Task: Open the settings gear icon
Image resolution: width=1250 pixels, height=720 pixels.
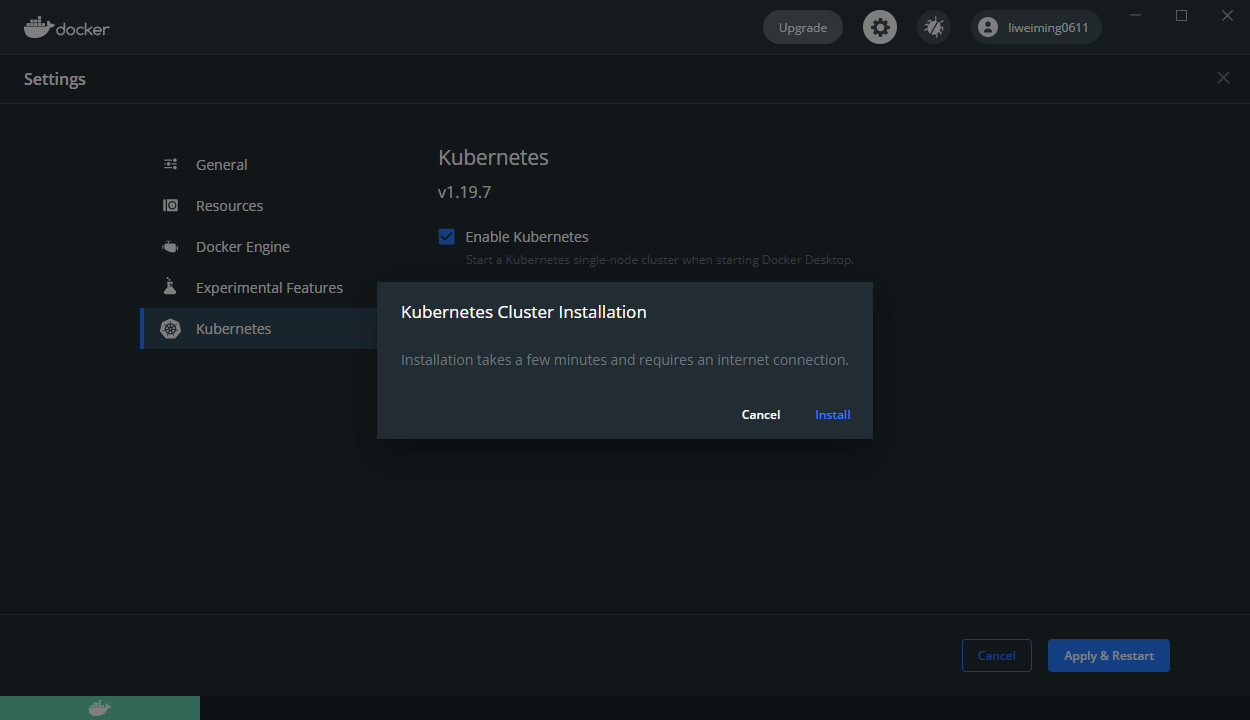Action: pyautogui.click(x=880, y=27)
